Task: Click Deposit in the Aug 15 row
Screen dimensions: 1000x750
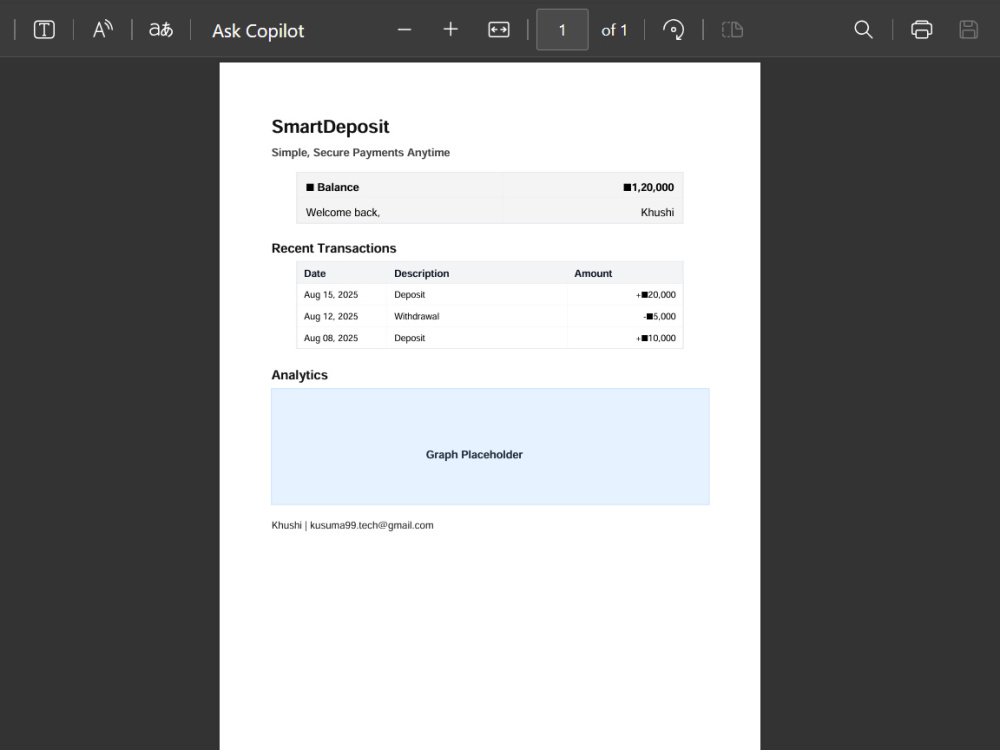Action: [409, 295]
